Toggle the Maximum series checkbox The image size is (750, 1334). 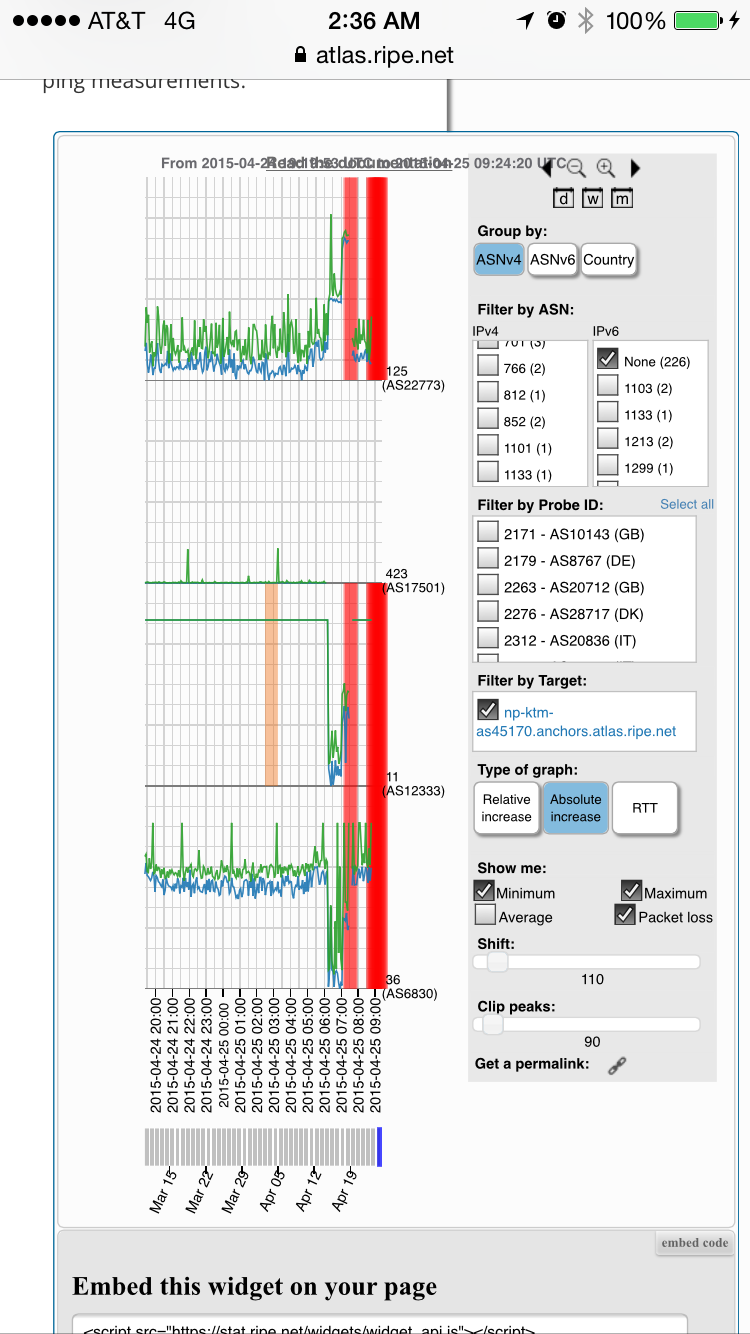point(631,891)
